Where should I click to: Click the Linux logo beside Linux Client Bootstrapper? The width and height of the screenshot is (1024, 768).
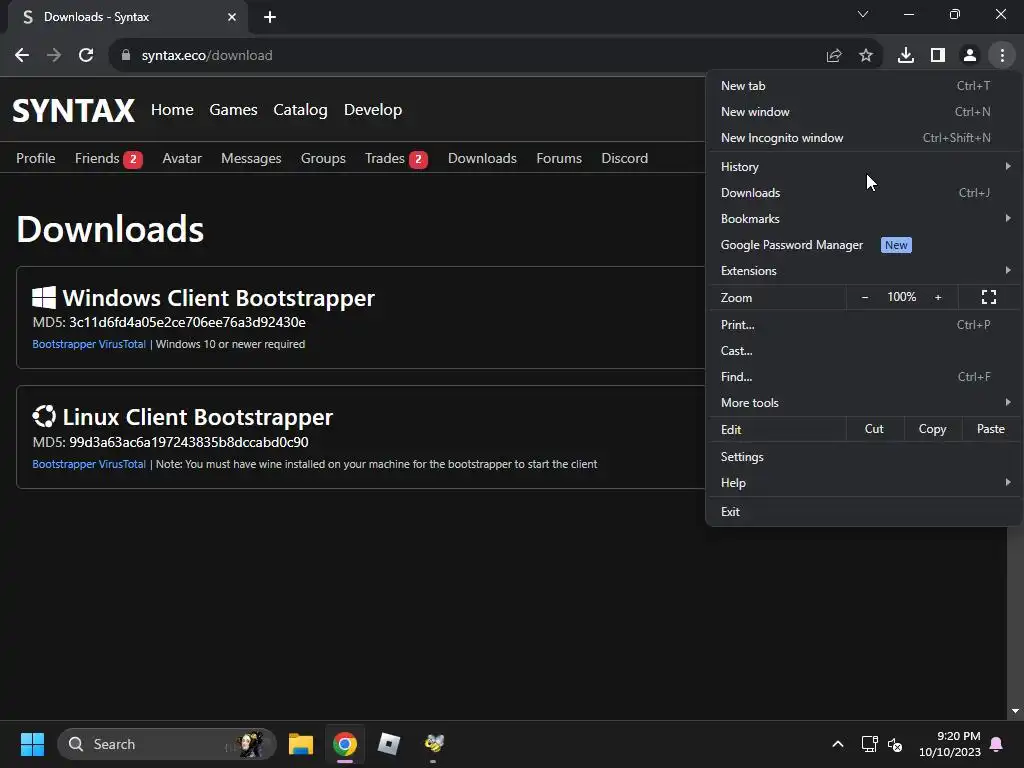(44, 417)
